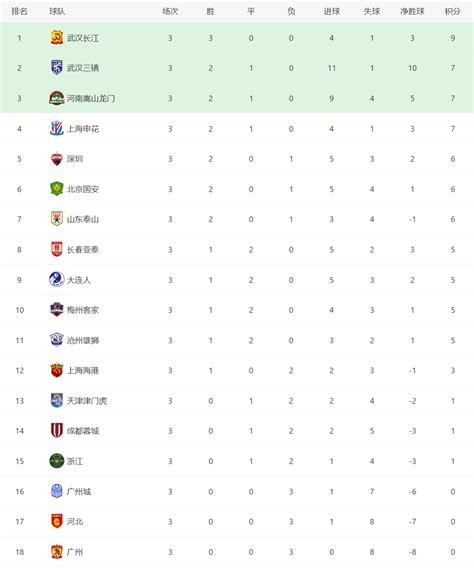474x578 pixels.
Task: Select the 浙江 green circular logo
Action: tap(57, 461)
